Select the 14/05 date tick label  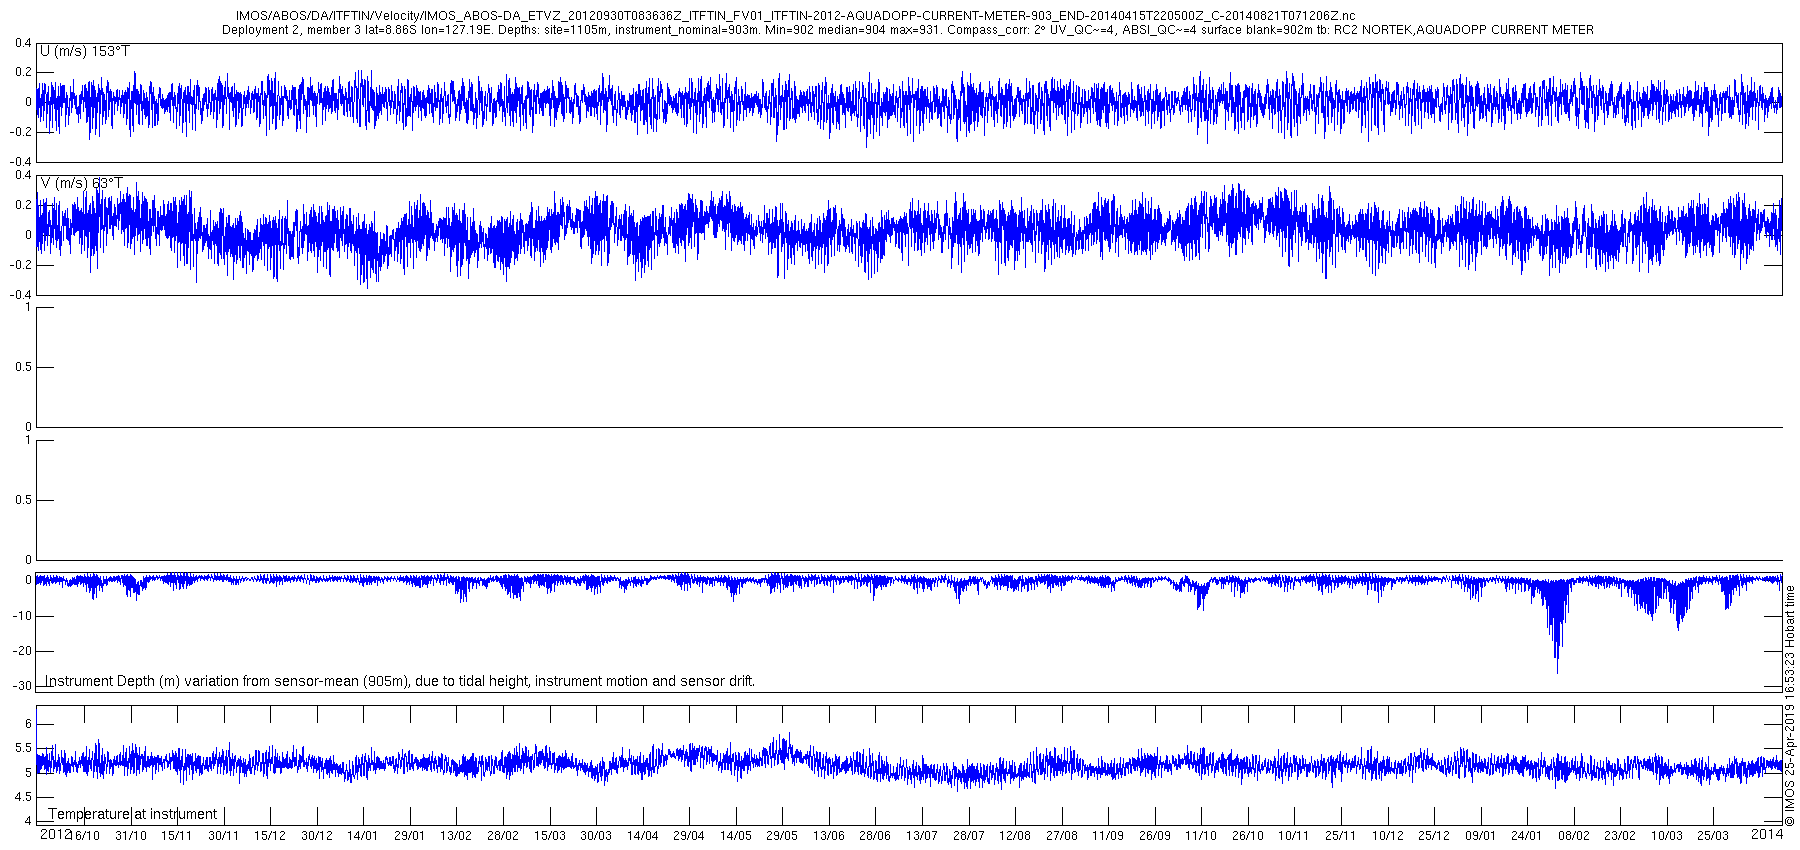(x=735, y=836)
